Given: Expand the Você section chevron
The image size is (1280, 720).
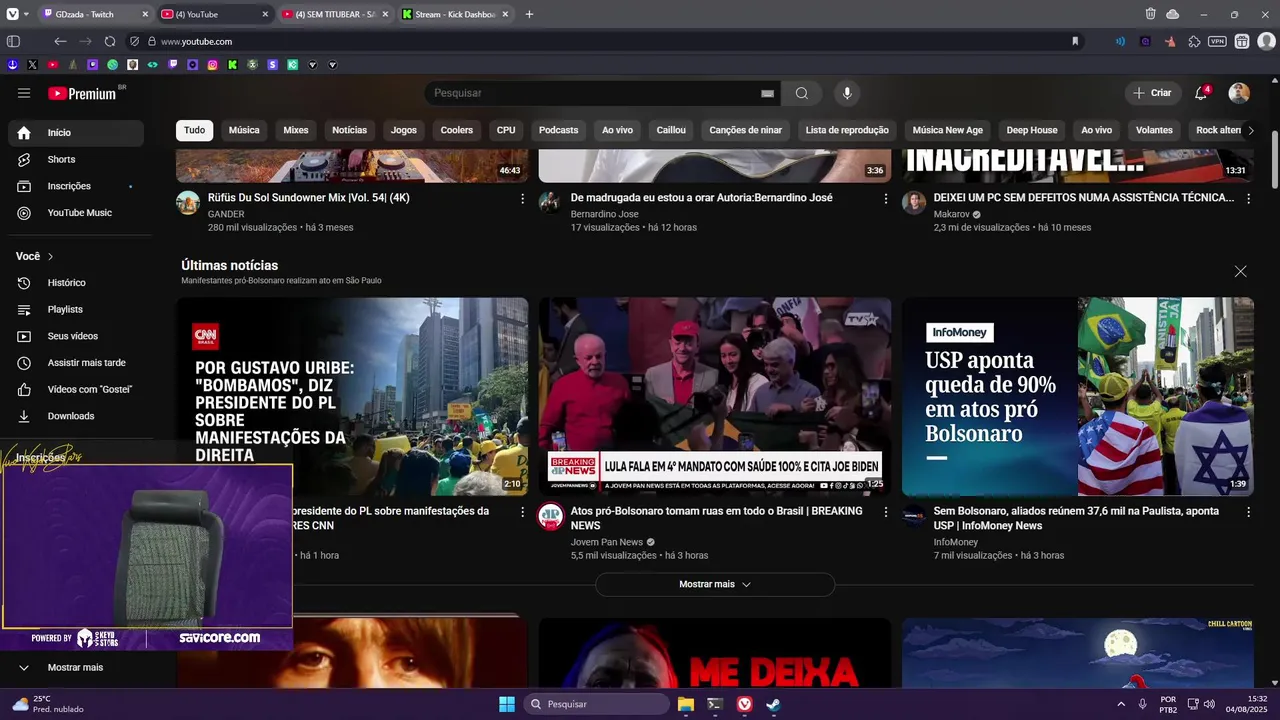Looking at the screenshot, I should 50,257.
